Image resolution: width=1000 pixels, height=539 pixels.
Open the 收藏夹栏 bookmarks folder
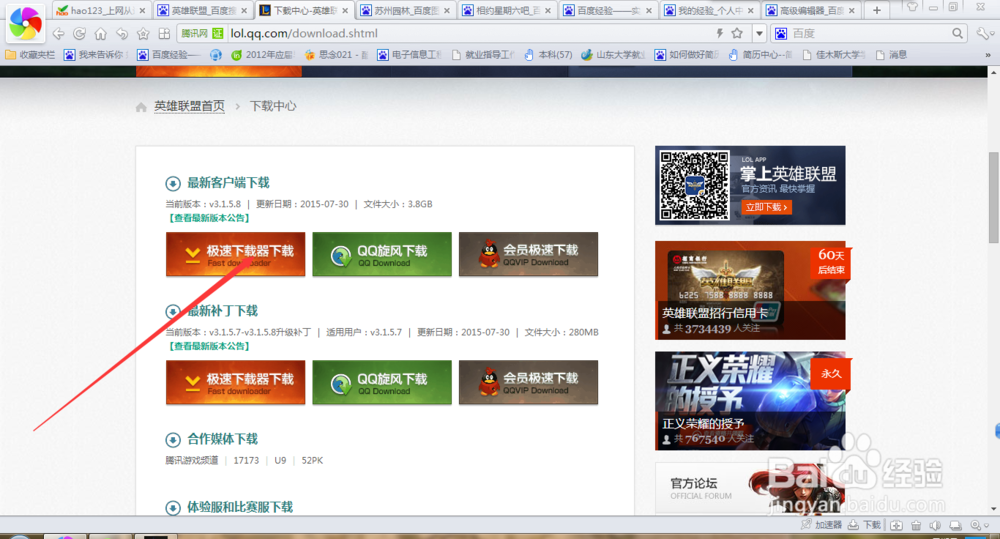click(x=30, y=55)
